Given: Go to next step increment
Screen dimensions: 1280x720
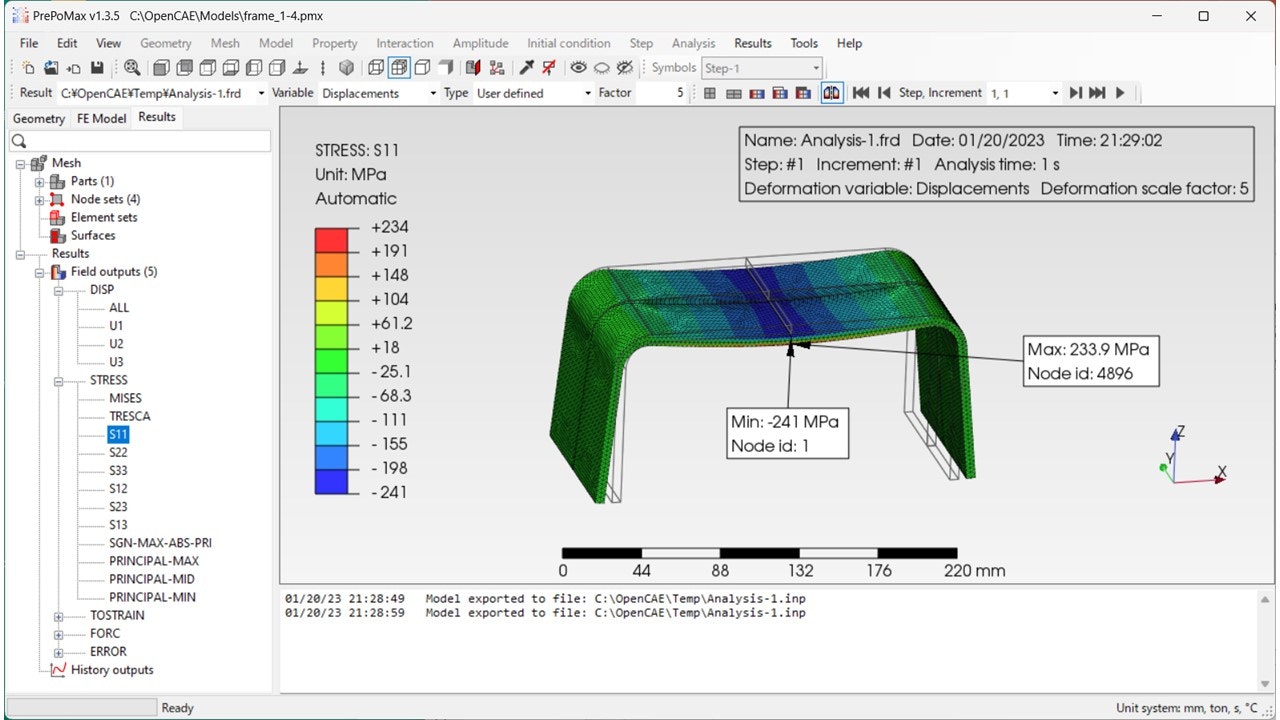Looking at the screenshot, I should click(x=1075, y=93).
